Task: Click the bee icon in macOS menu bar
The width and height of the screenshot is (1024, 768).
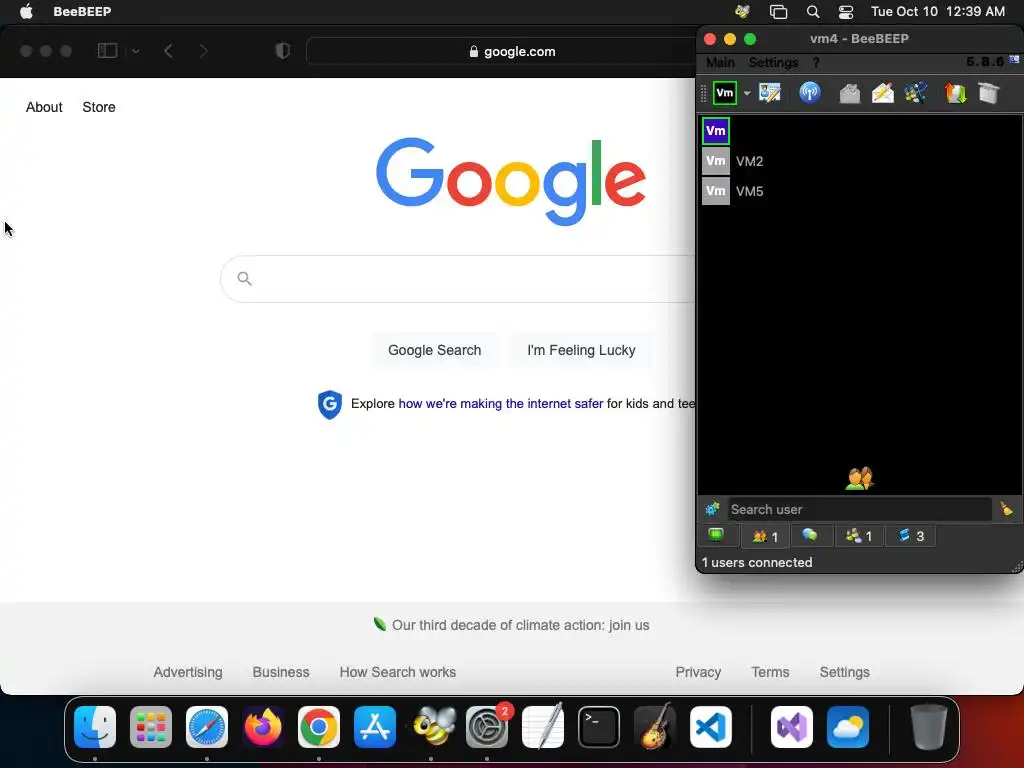Action: click(742, 11)
